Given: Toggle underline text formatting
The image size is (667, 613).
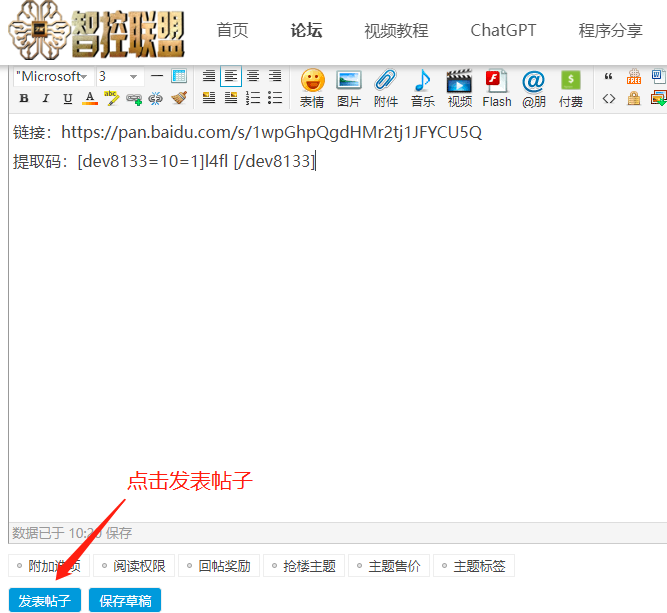Looking at the screenshot, I should [67, 98].
